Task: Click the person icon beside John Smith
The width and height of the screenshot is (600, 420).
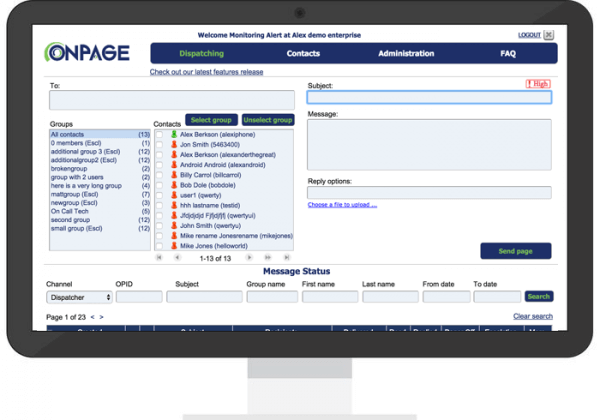Action: [x=174, y=225]
